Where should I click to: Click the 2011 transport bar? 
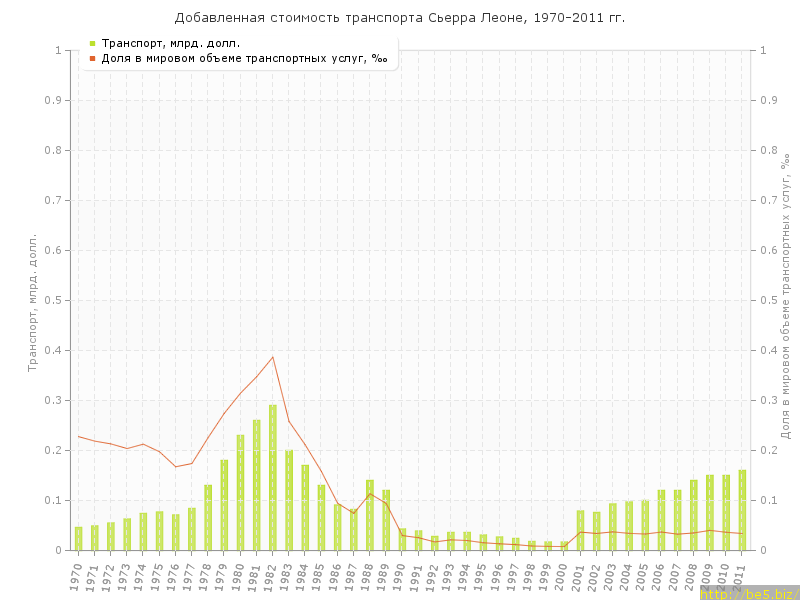coord(742,510)
